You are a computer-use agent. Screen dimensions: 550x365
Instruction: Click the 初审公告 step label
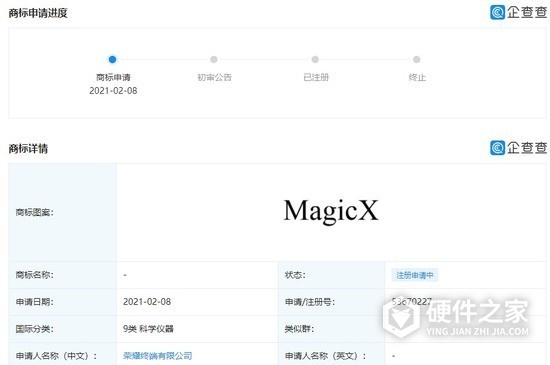tap(214, 77)
